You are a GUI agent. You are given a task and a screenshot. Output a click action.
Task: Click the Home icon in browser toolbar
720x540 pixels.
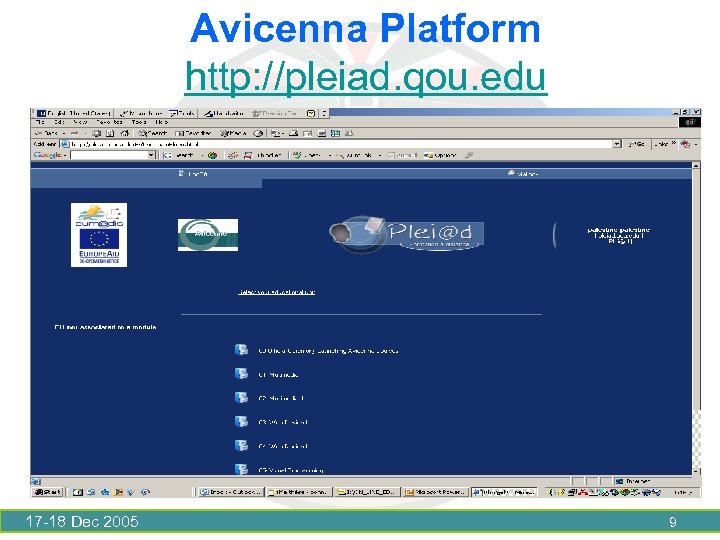coord(124,133)
